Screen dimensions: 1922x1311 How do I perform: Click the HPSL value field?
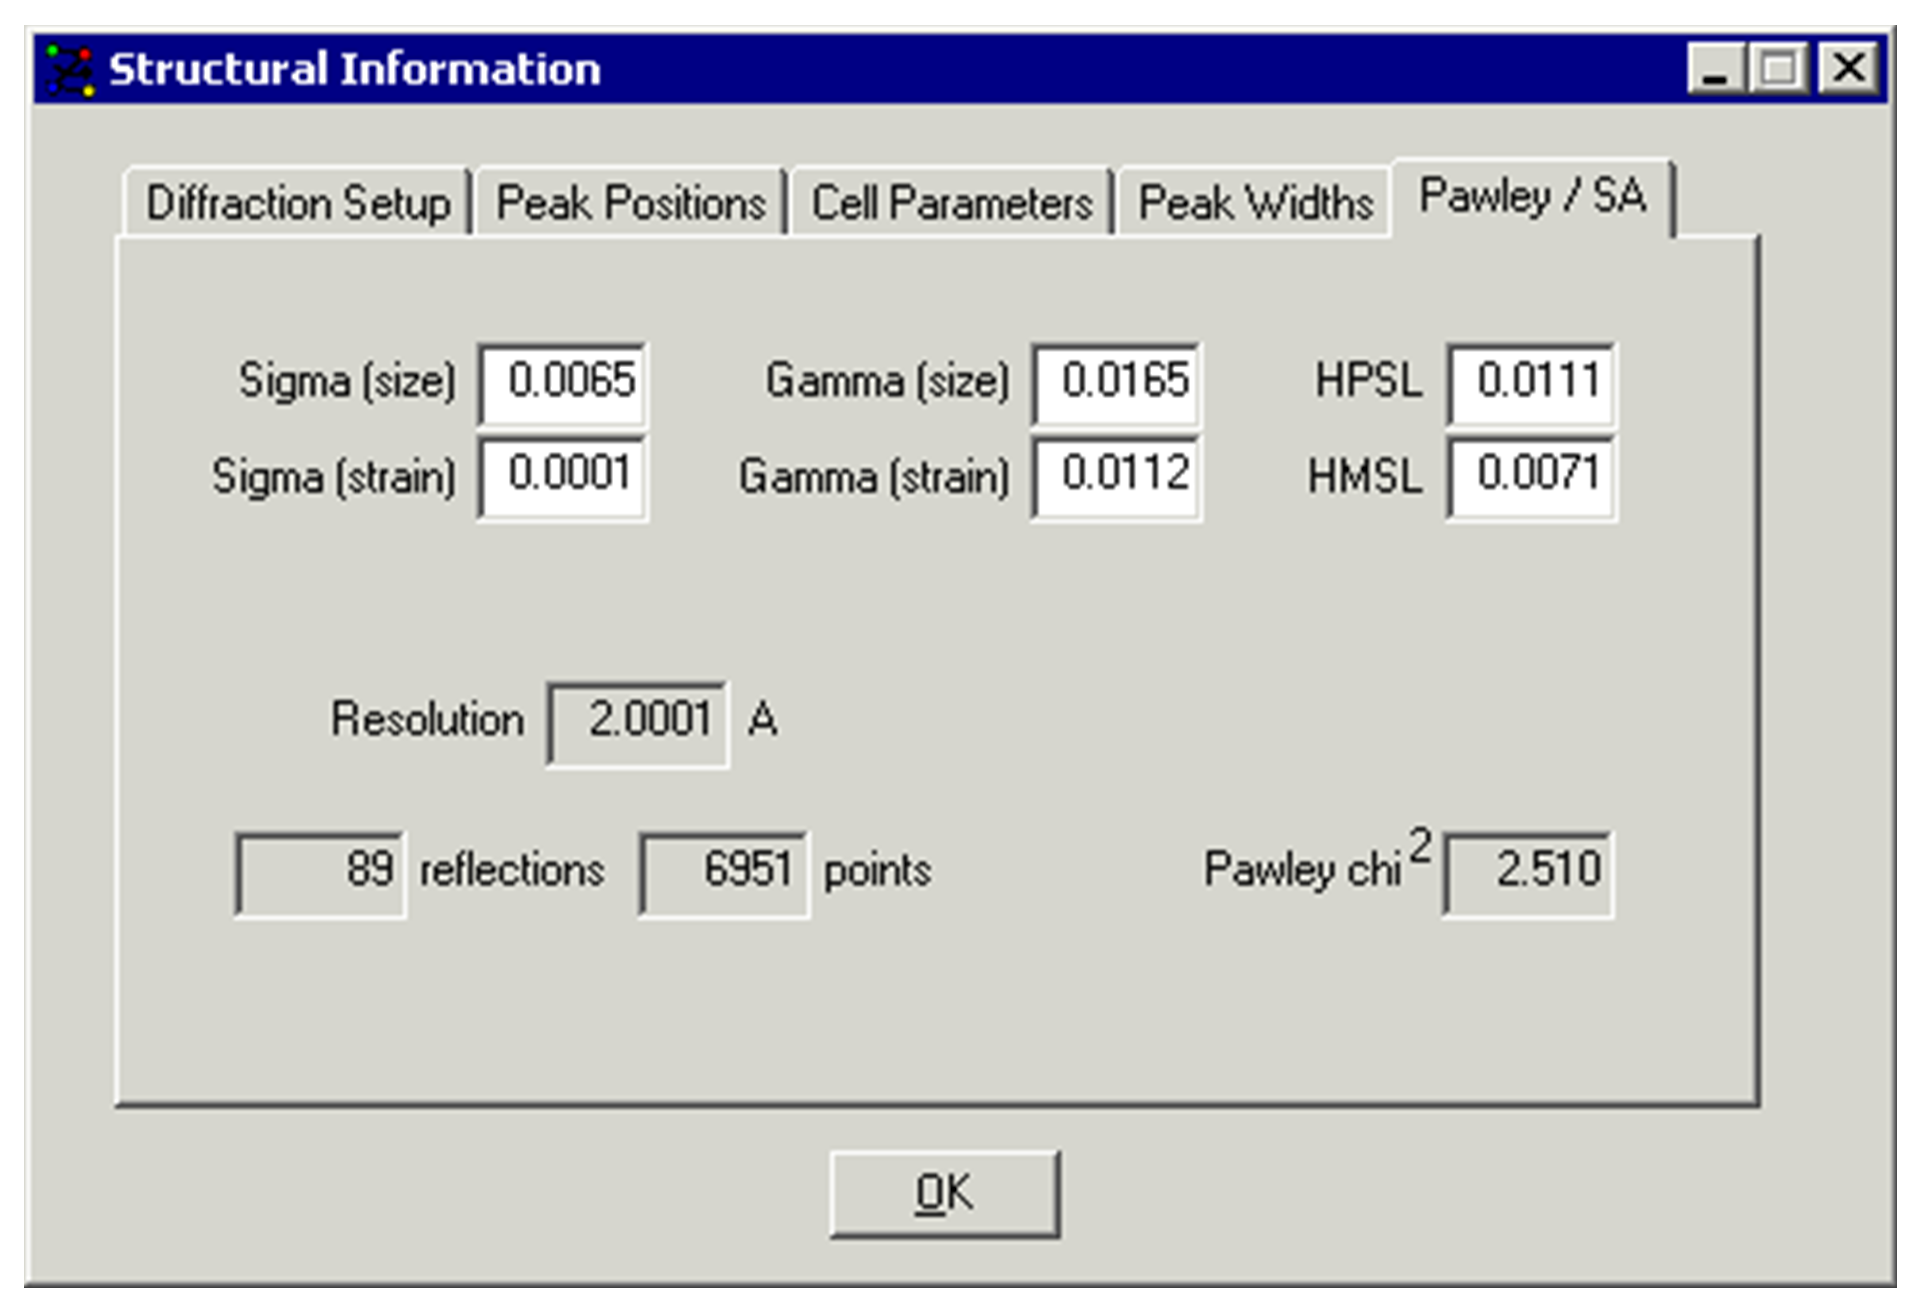coord(1531,382)
